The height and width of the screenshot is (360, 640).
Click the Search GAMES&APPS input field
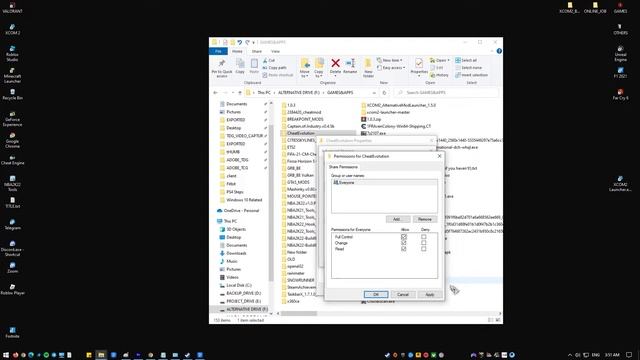click(x=447, y=93)
